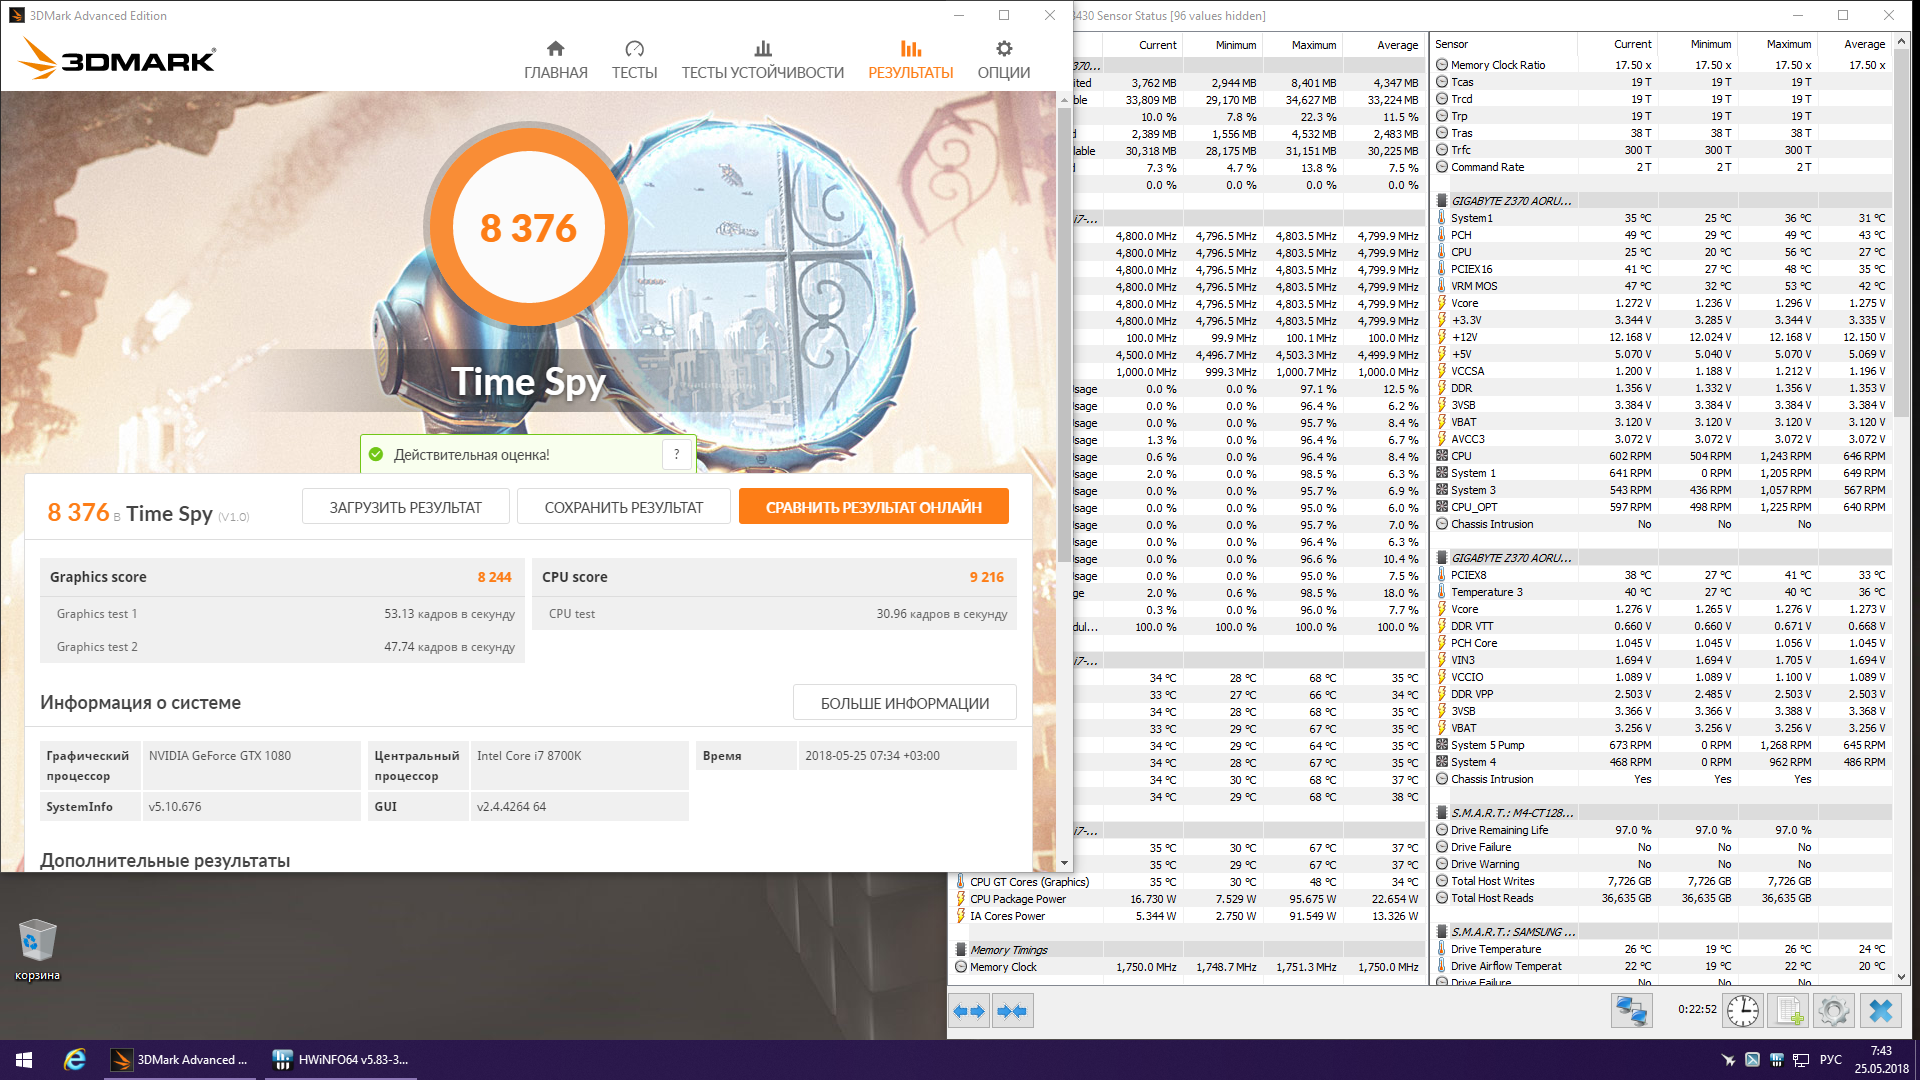Click СОХРАНИТЬ РЕЗУЛЬТАТ button
Screen dimensions: 1920x1080
(623, 507)
